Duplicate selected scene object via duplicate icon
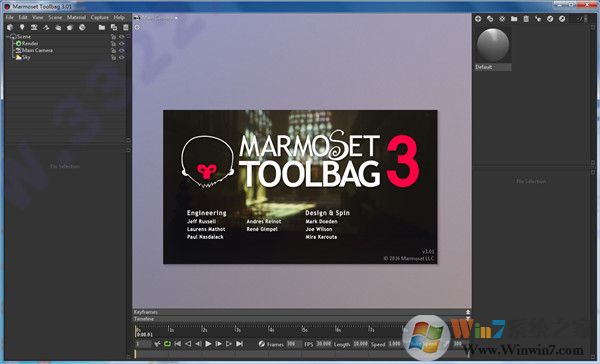Image resolution: width=600 pixels, height=364 pixels. coord(114,28)
